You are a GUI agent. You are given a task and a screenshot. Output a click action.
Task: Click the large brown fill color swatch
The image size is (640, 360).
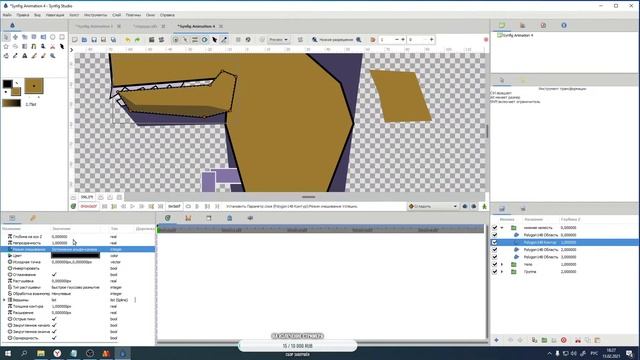pyautogui.click(x=34, y=86)
